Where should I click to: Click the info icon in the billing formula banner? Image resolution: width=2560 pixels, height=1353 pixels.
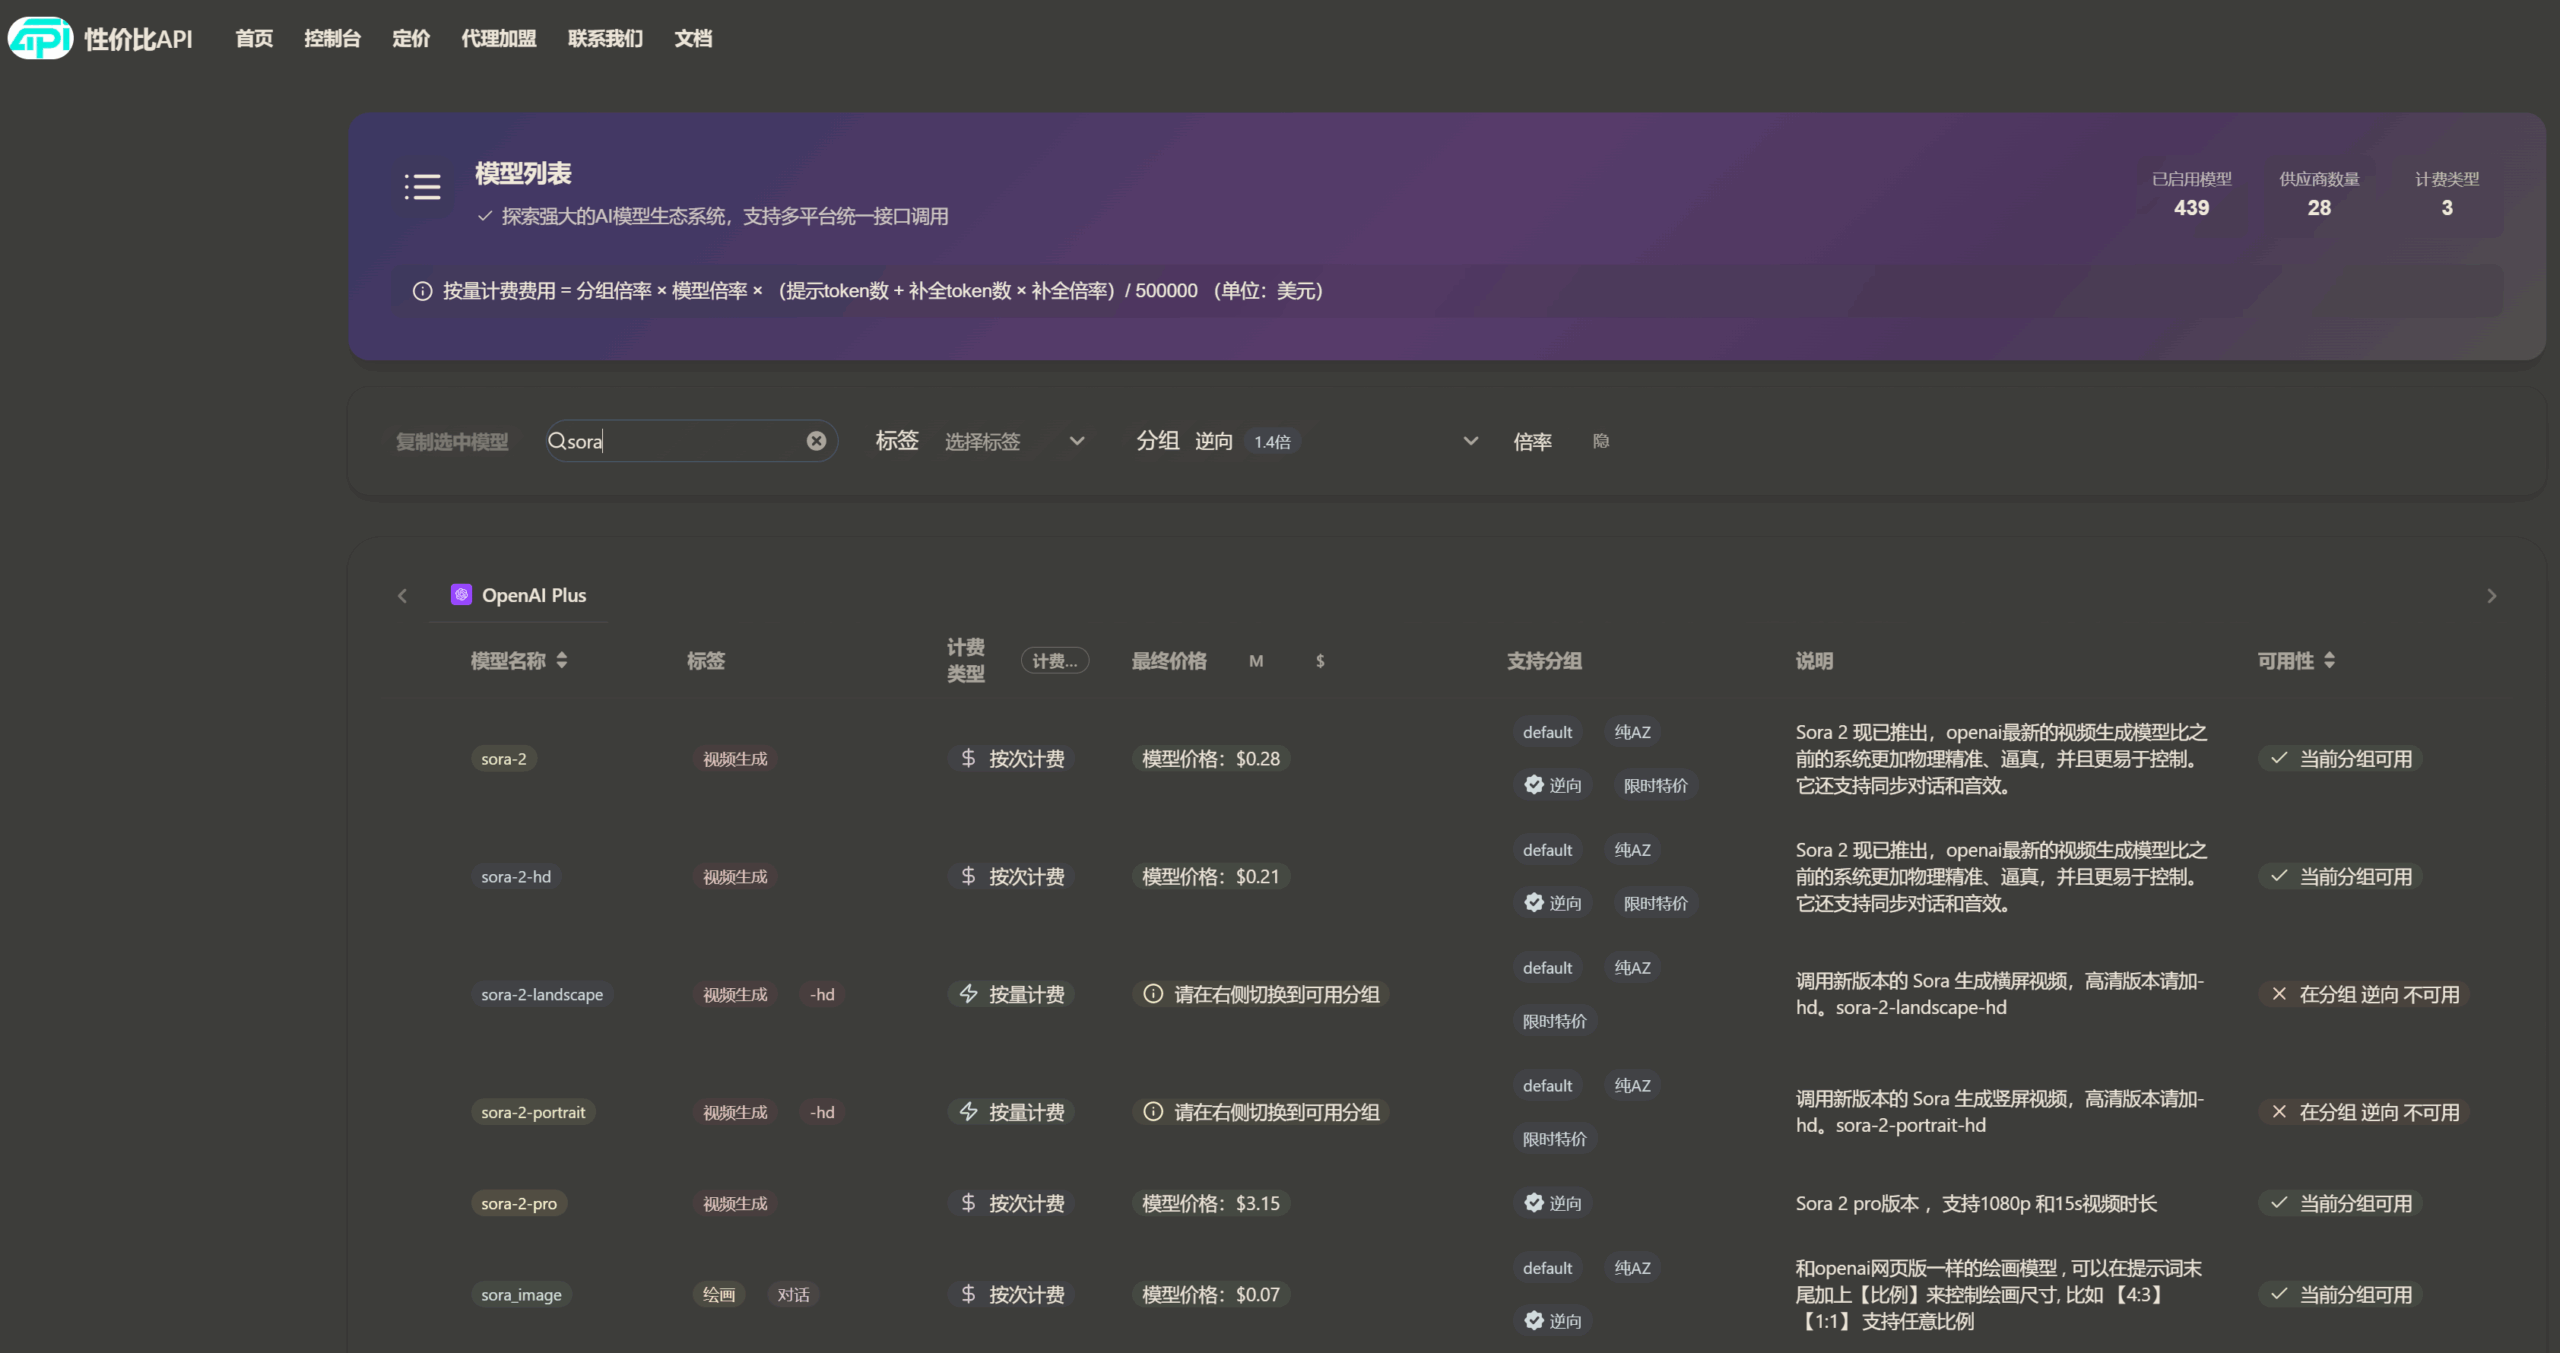click(421, 291)
